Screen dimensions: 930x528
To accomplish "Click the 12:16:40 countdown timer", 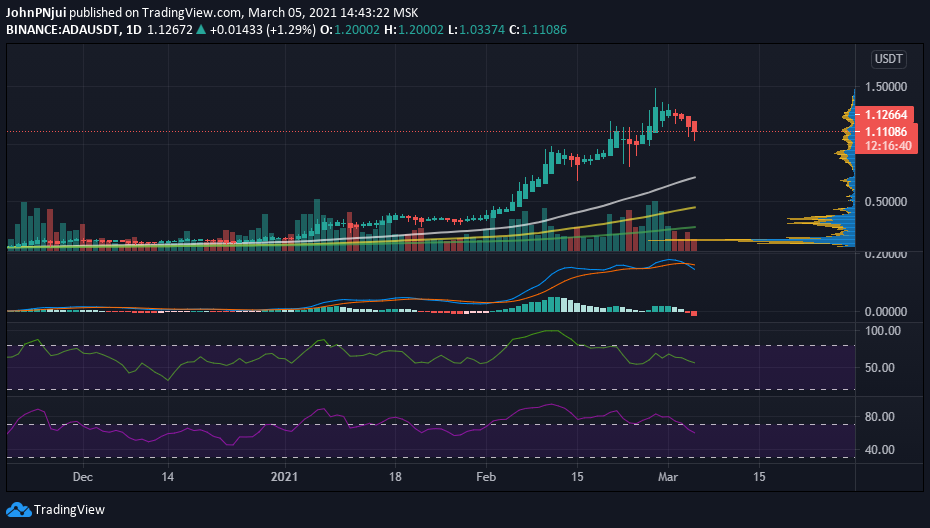I will (888, 146).
